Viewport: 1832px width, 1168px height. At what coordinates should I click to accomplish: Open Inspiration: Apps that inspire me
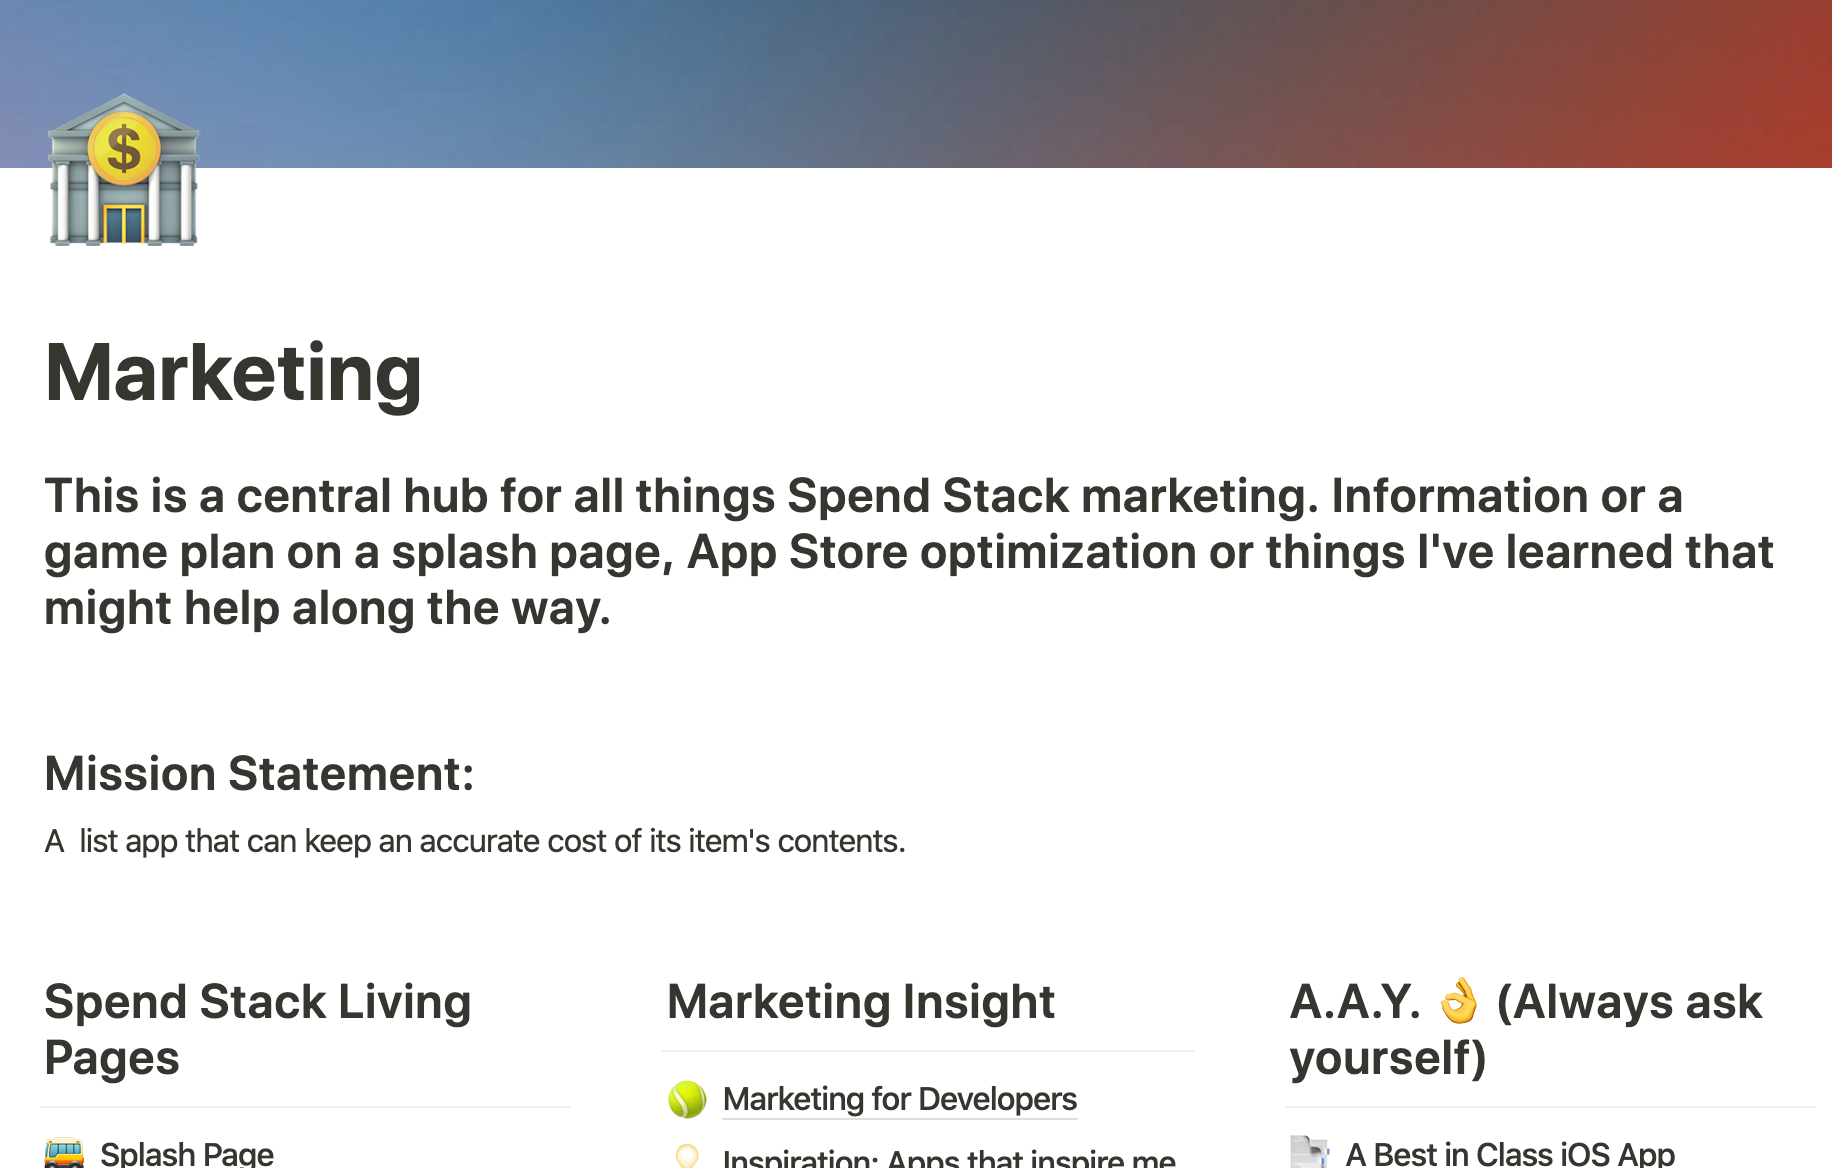point(948,1158)
